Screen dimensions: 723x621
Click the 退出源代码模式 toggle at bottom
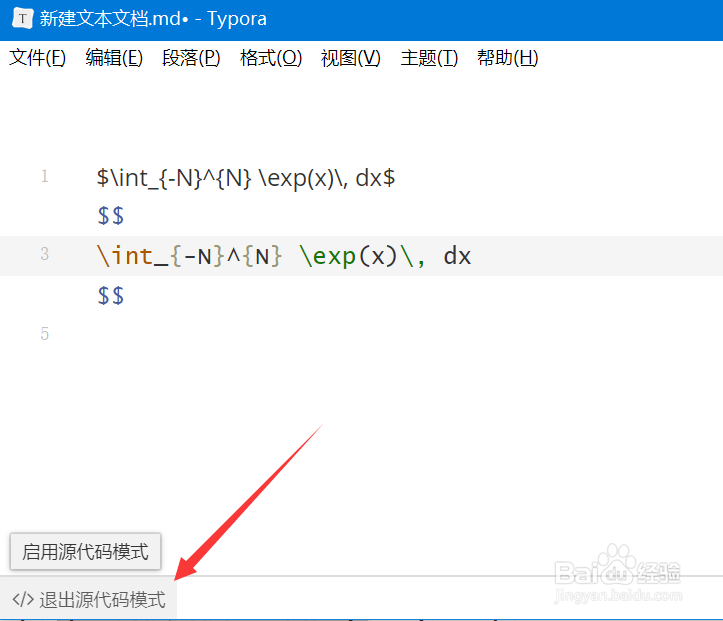pos(89,599)
